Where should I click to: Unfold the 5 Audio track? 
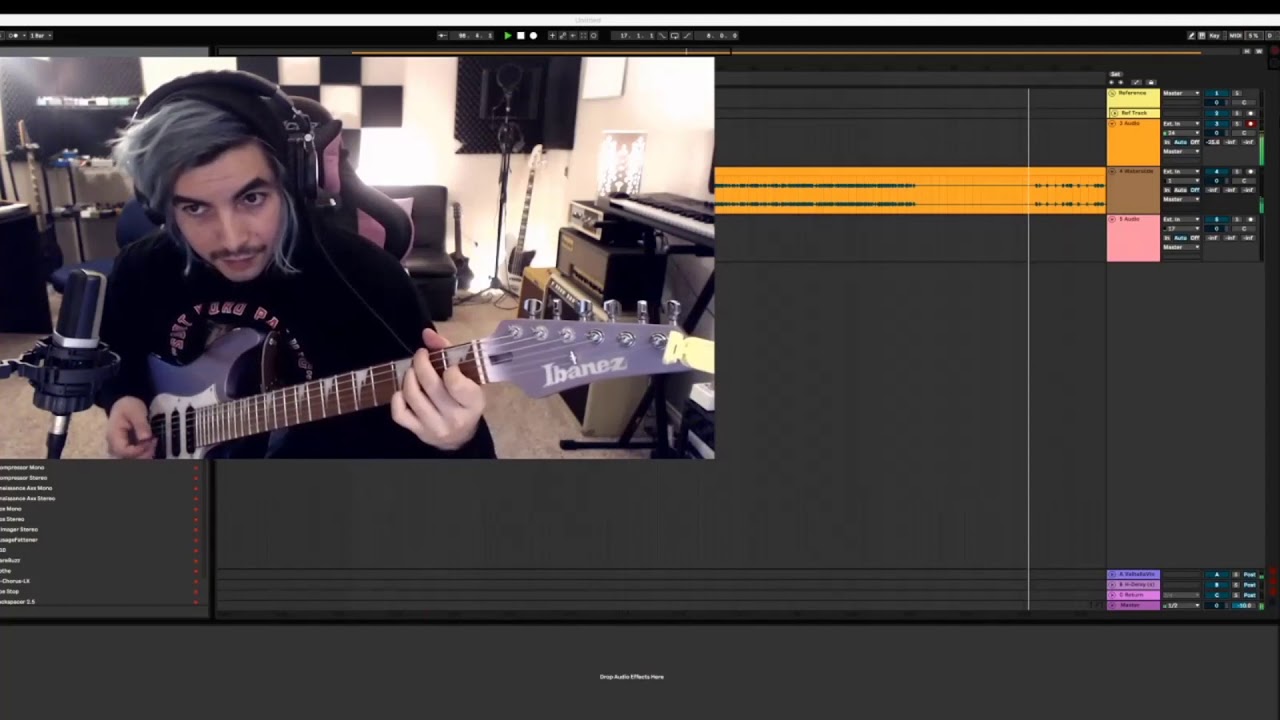pos(1112,219)
